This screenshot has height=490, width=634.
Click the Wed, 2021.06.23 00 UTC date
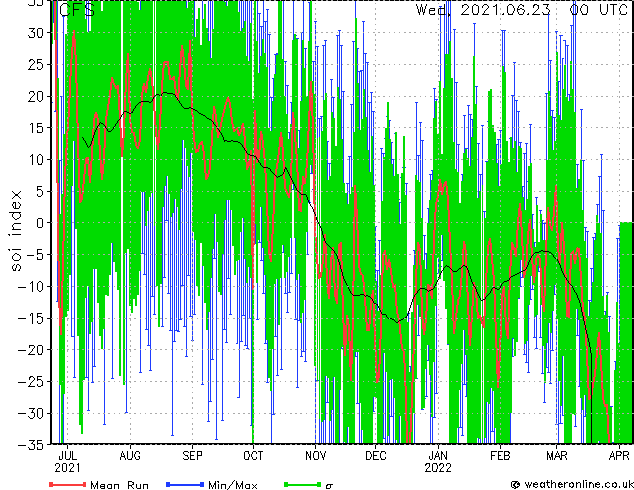tap(522, 9)
